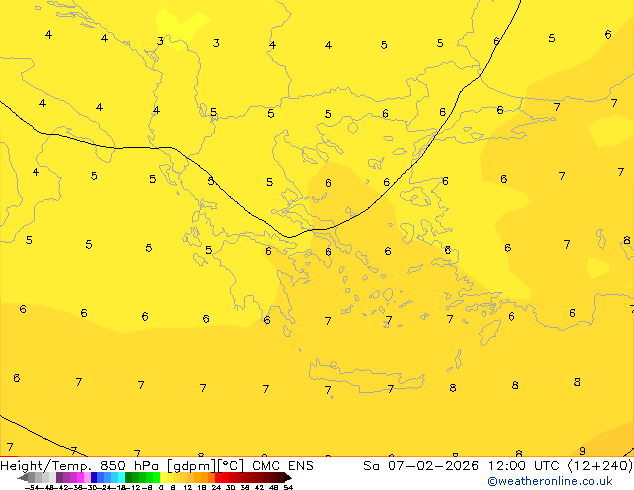Viewport: 634px width, 490px height.
Task: Pick the darkest blue legend swatch
Action: [x=94, y=477]
